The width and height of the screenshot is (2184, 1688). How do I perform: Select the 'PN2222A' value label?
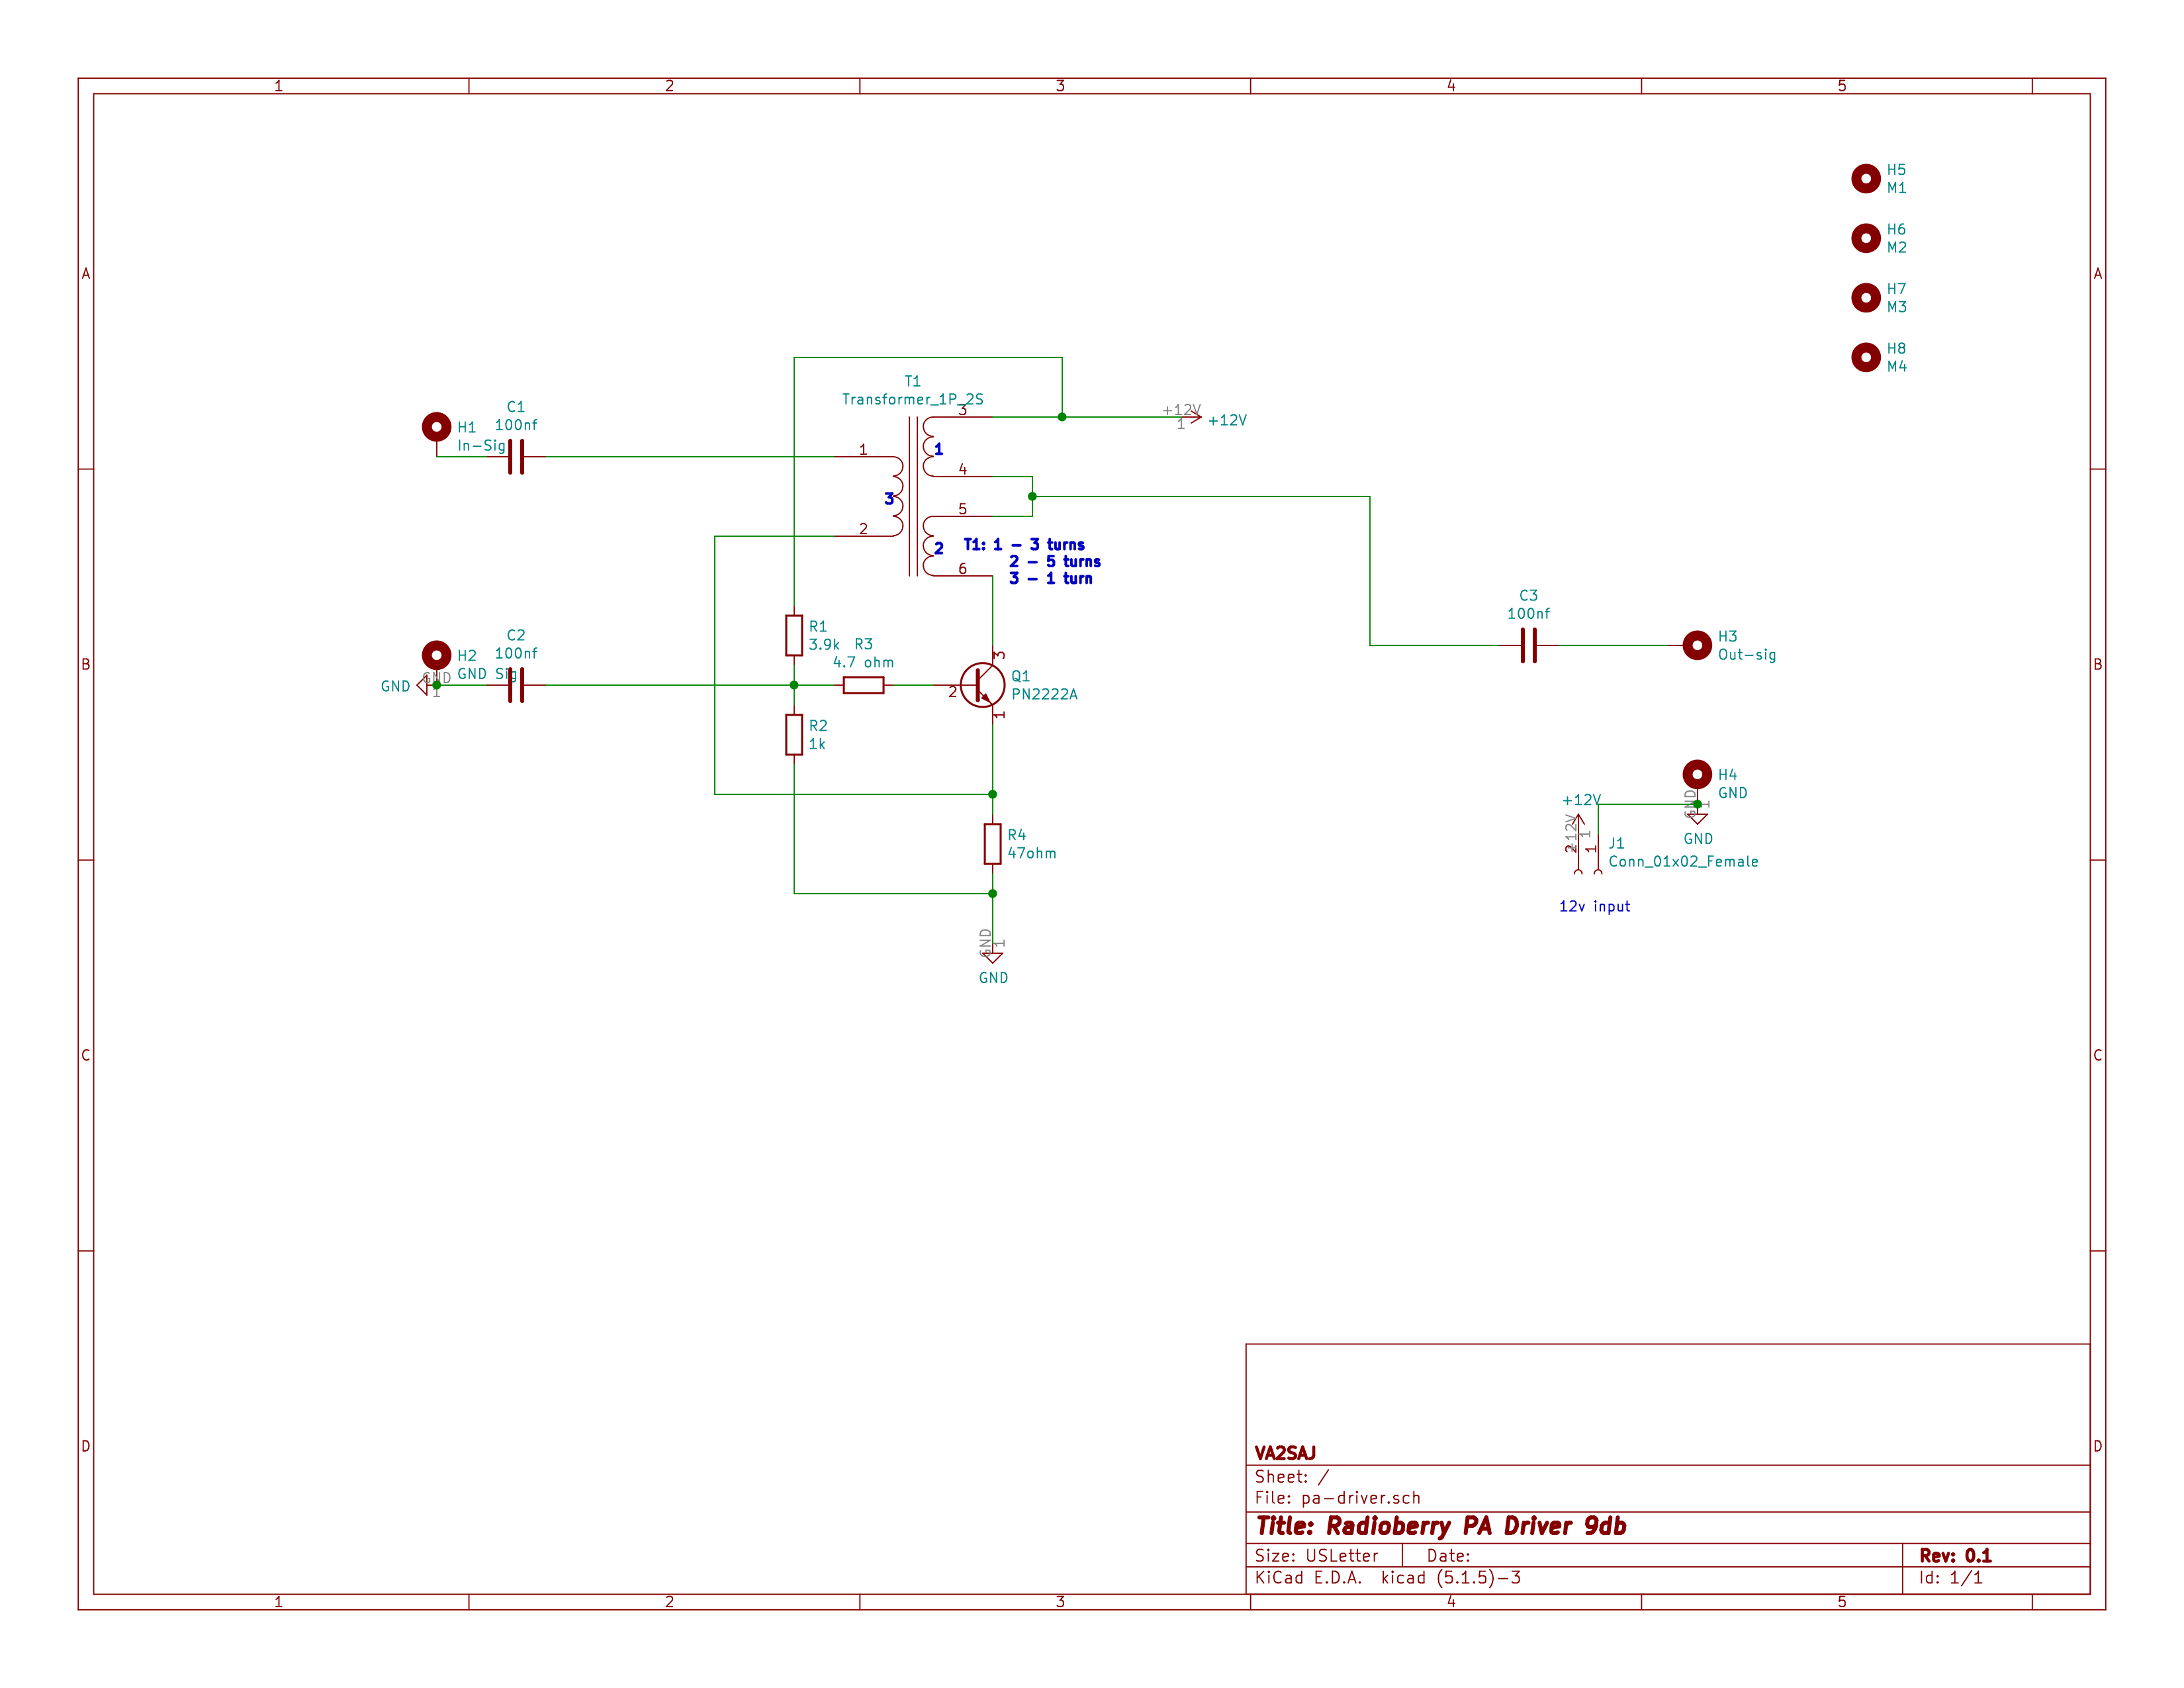point(1044,694)
